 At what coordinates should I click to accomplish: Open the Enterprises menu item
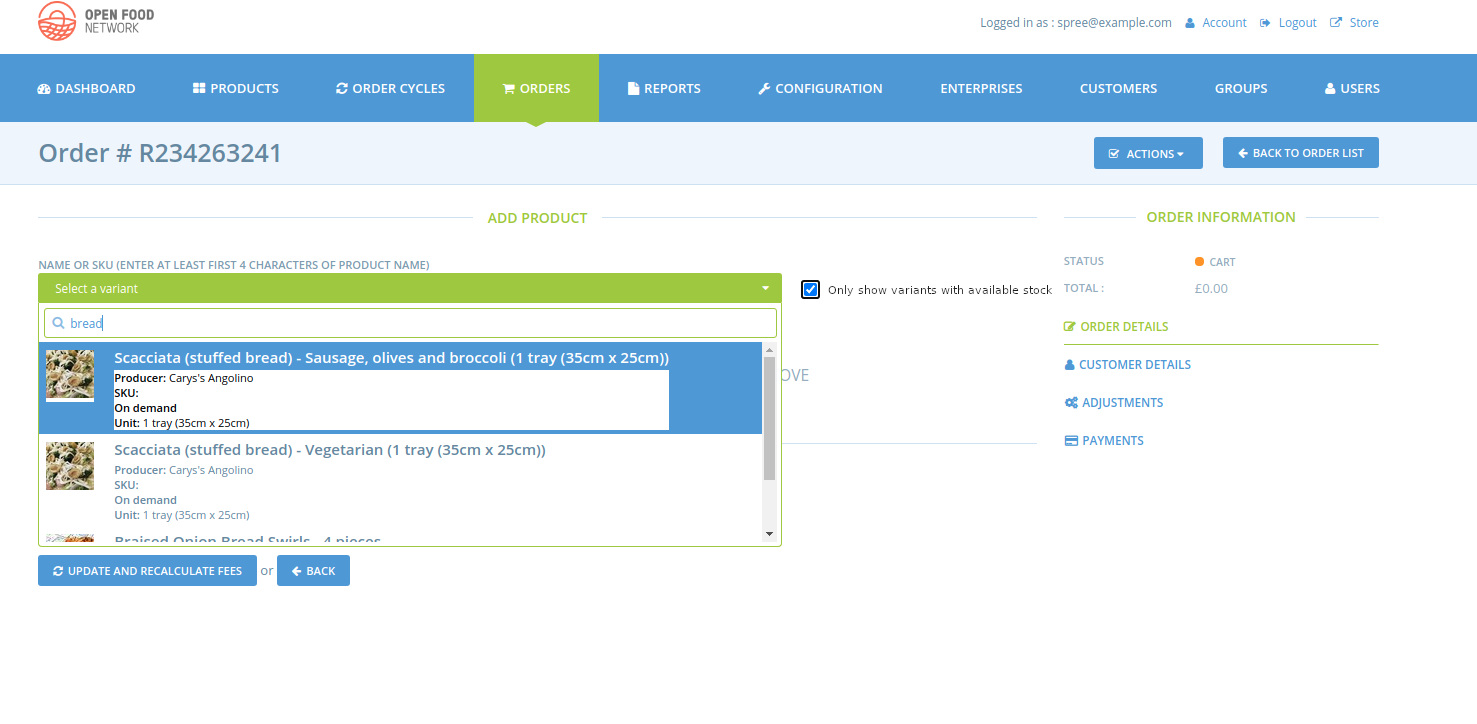pos(981,88)
